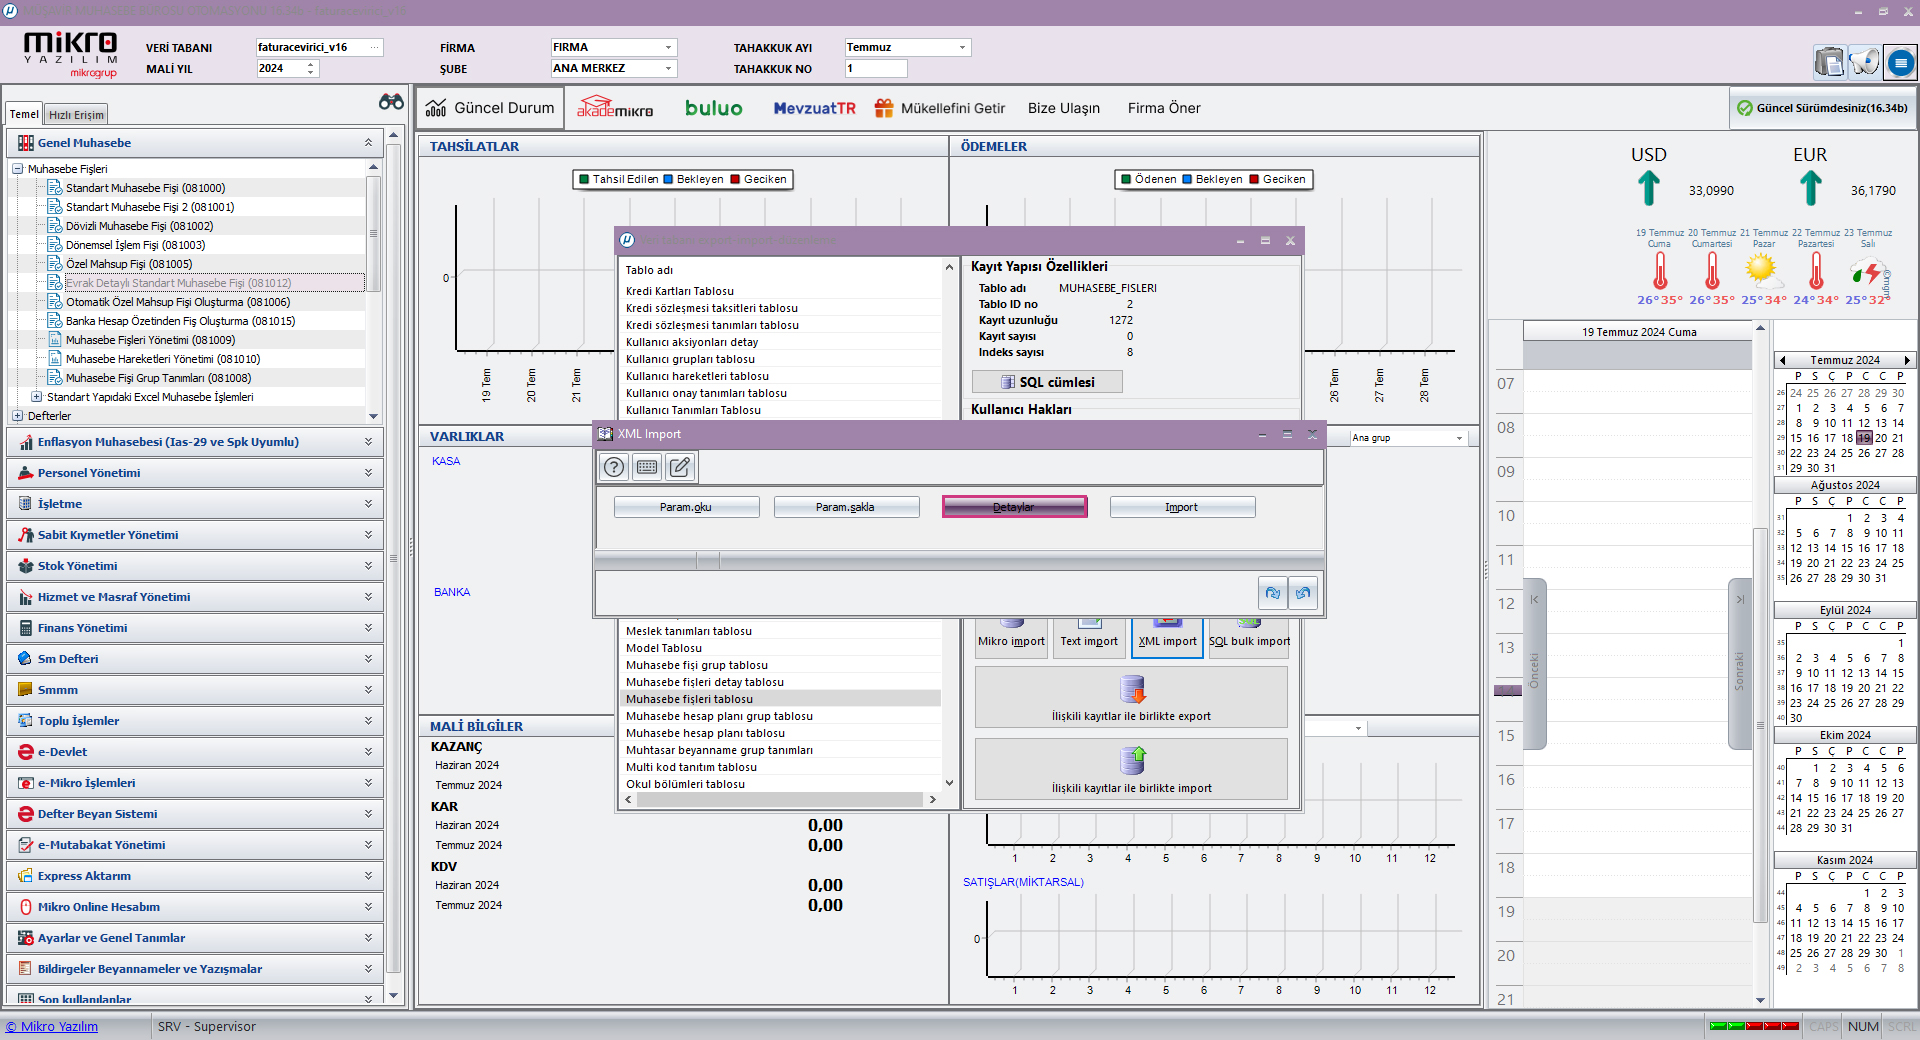Open the megaphone announcements icon
This screenshot has height=1040, width=1920.
pos(1864,63)
